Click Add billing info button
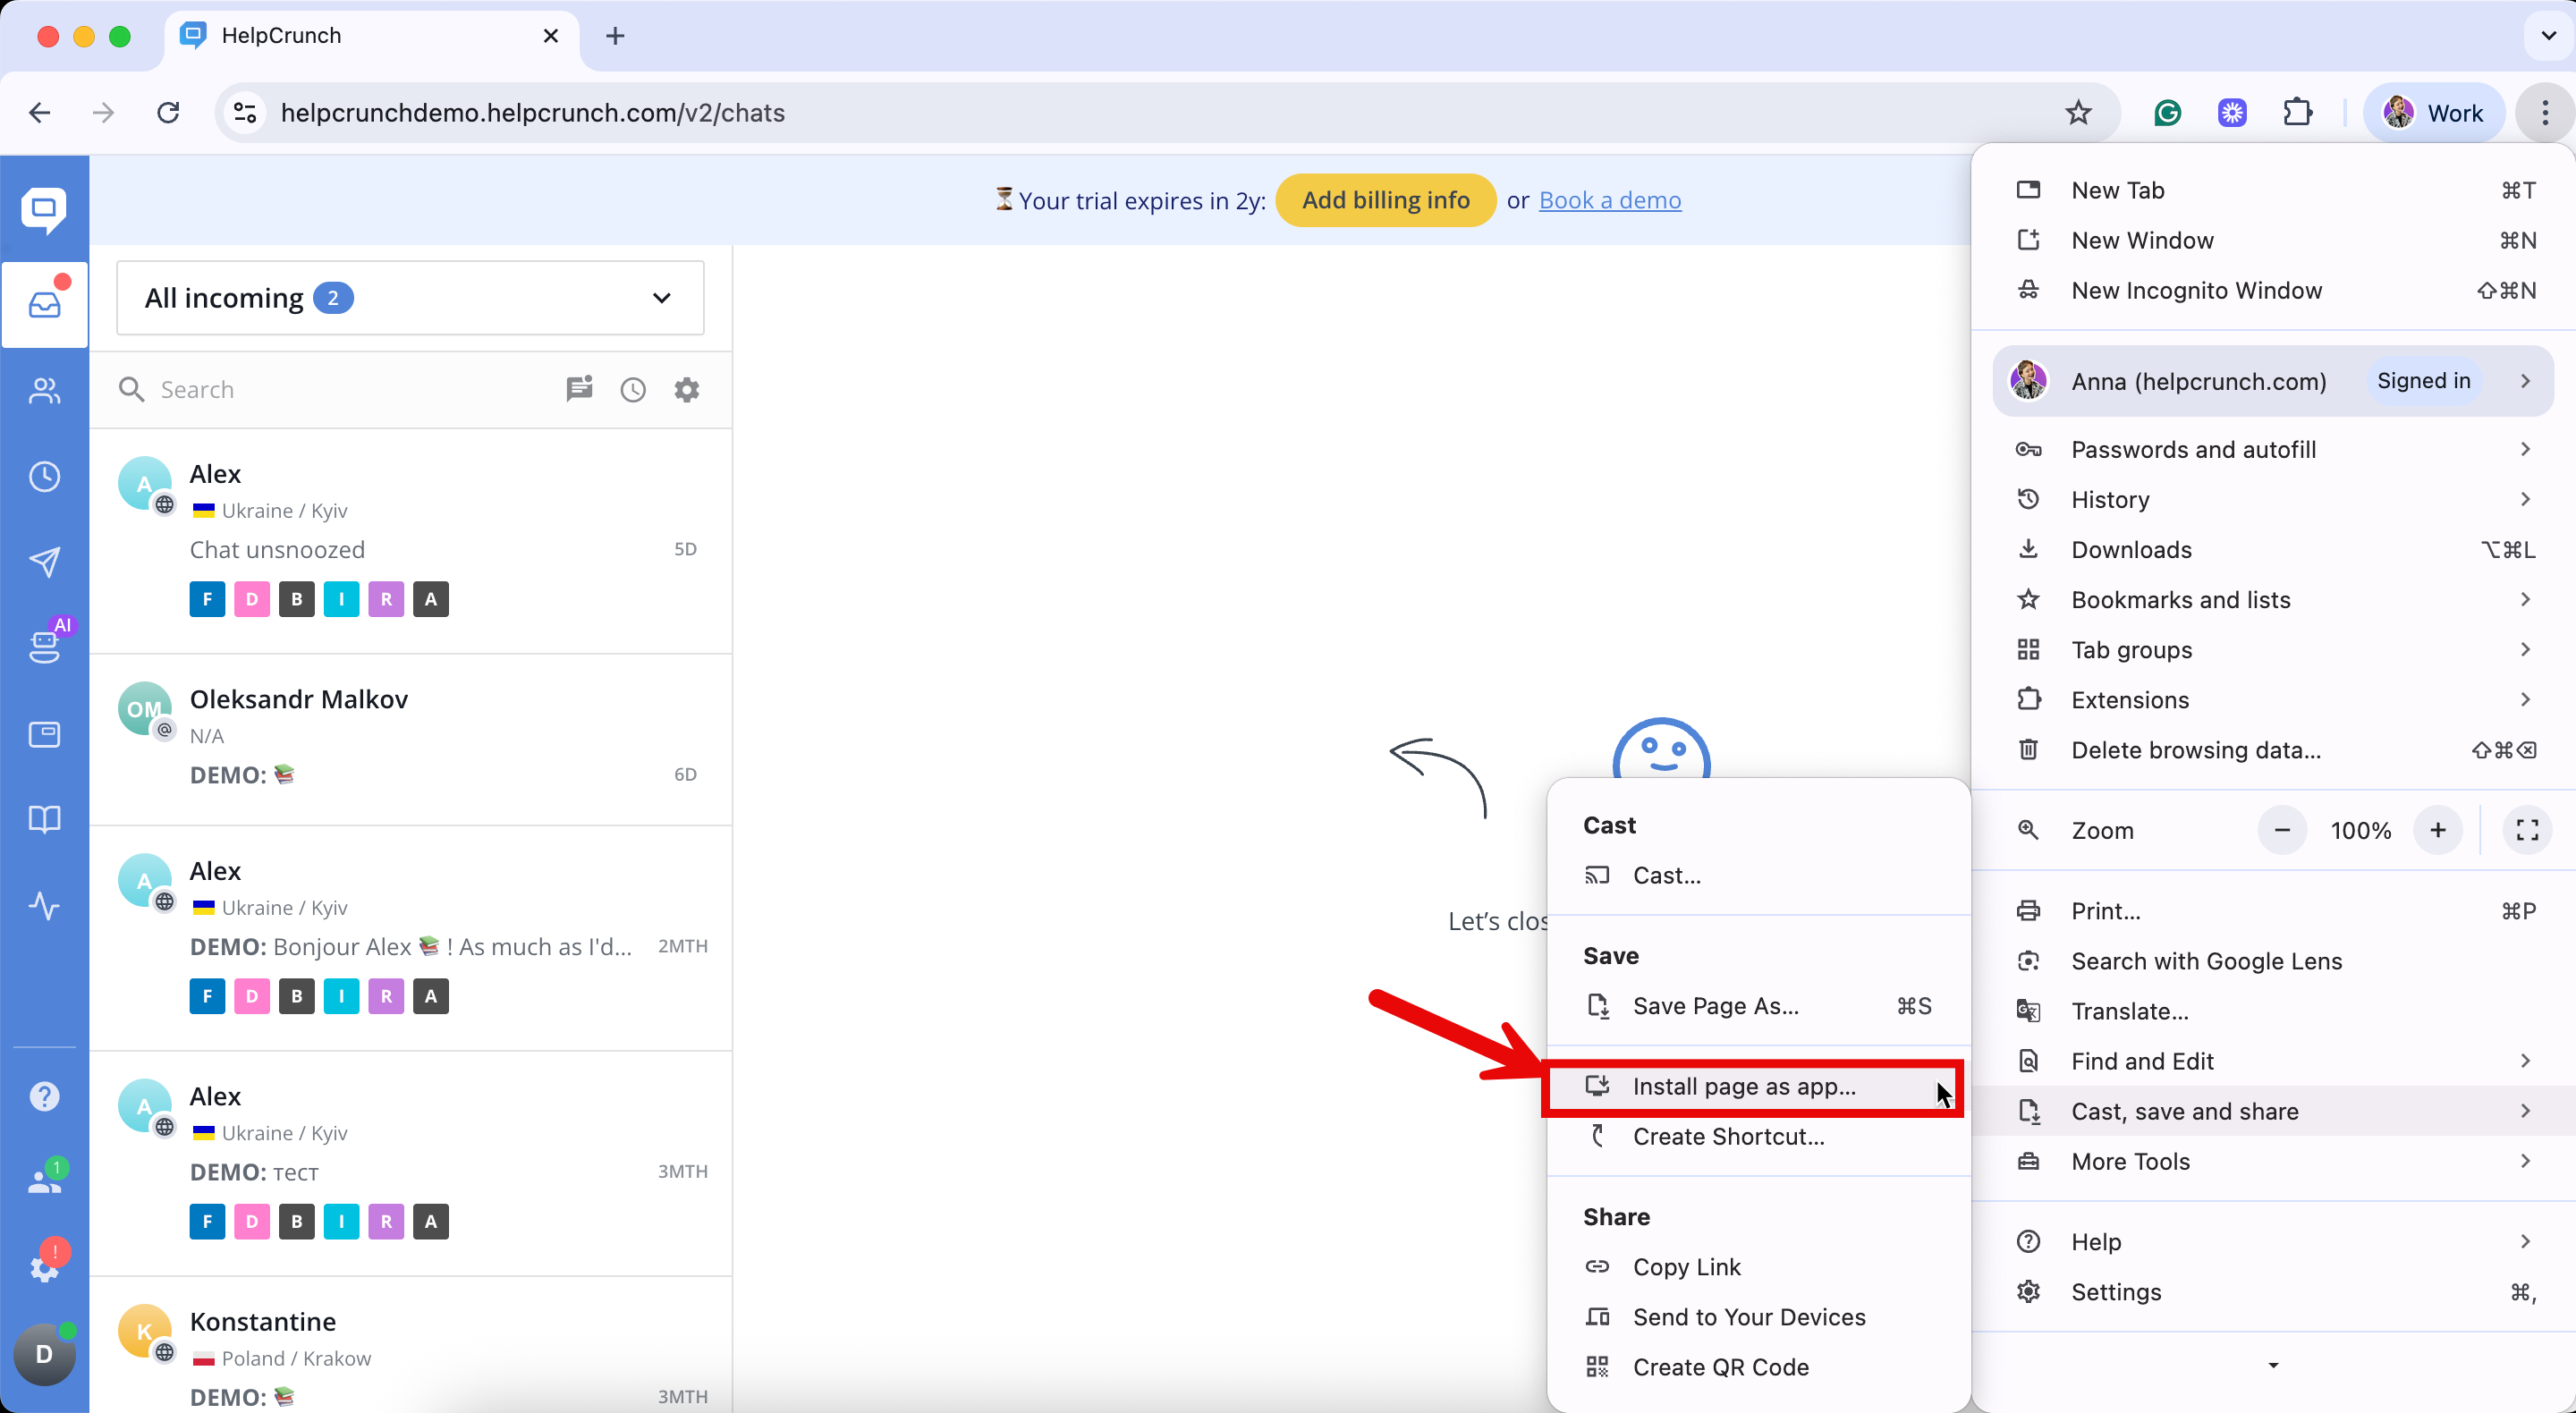The height and width of the screenshot is (1413, 2576). pos(1385,200)
